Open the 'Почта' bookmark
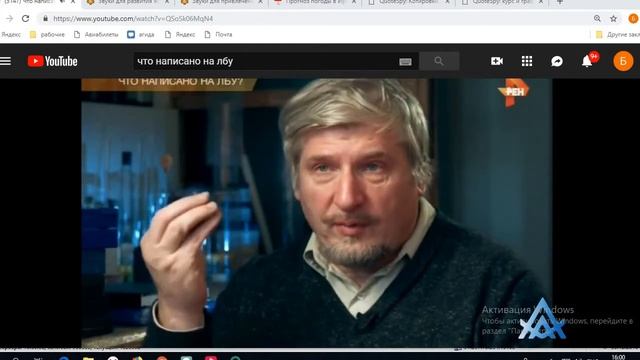This screenshot has width=640, height=360. pos(218,35)
